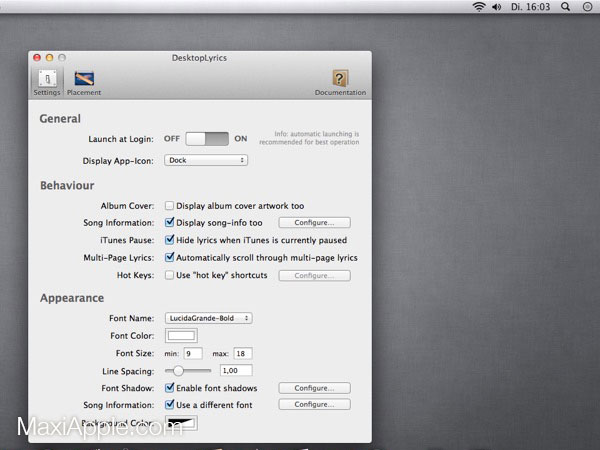Open the Font Name LucidaGrande-Bold dropdown
The image size is (600, 450).
[x=209, y=318]
